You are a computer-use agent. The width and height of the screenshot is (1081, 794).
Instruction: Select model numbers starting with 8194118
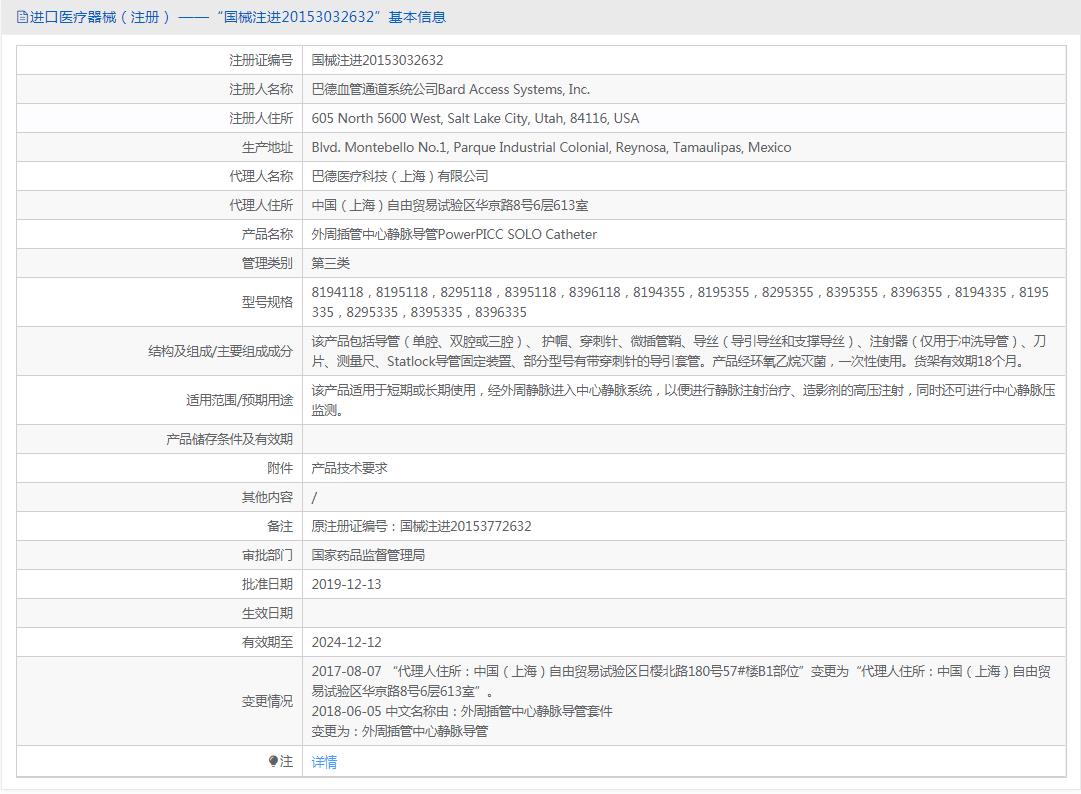point(680,302)
